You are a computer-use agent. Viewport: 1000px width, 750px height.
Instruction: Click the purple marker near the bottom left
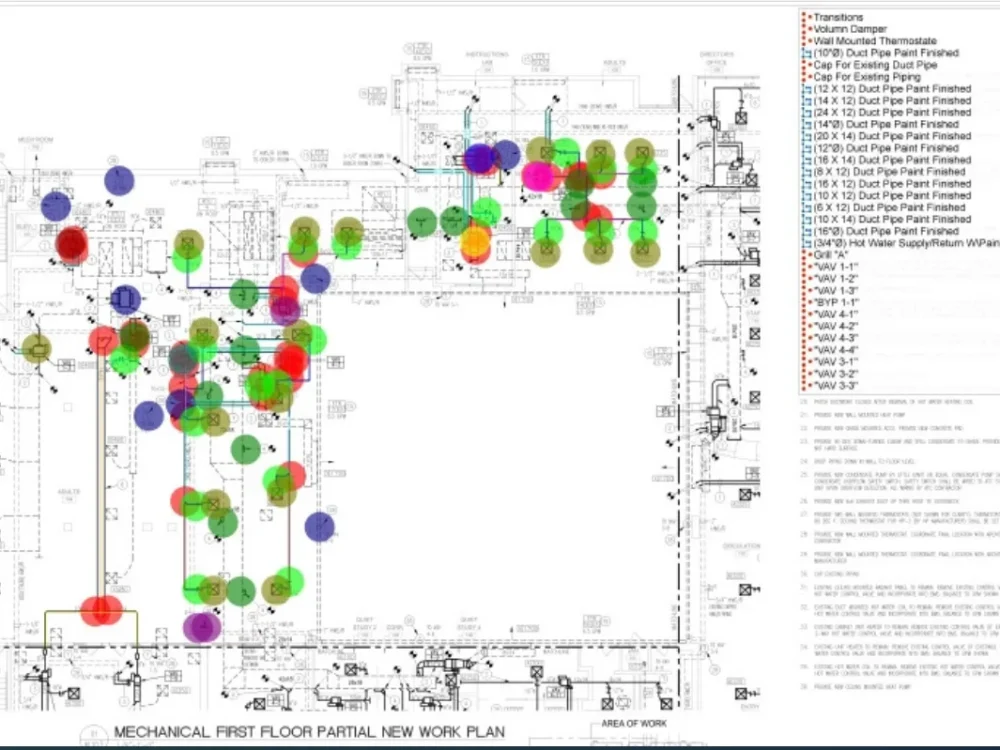click(203, 626)
